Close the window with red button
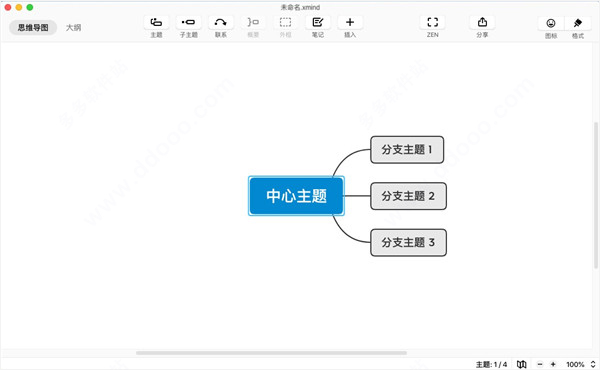This screenshot has height=370, width=600. pyautogui.click(x=8, y=7)
